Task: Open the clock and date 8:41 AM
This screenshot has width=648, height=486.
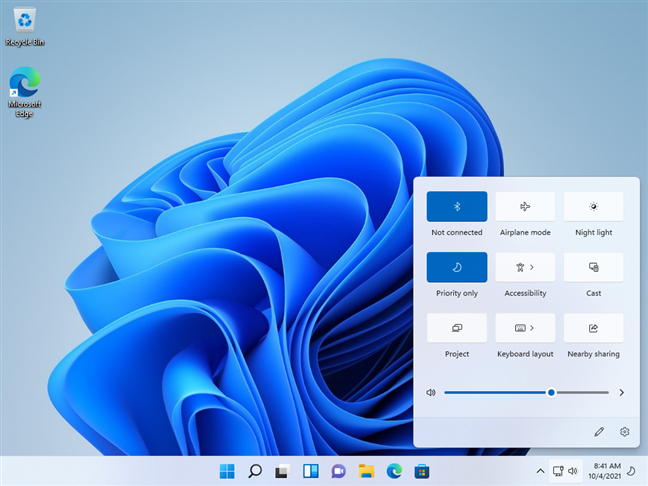Action: click(605, 471)
